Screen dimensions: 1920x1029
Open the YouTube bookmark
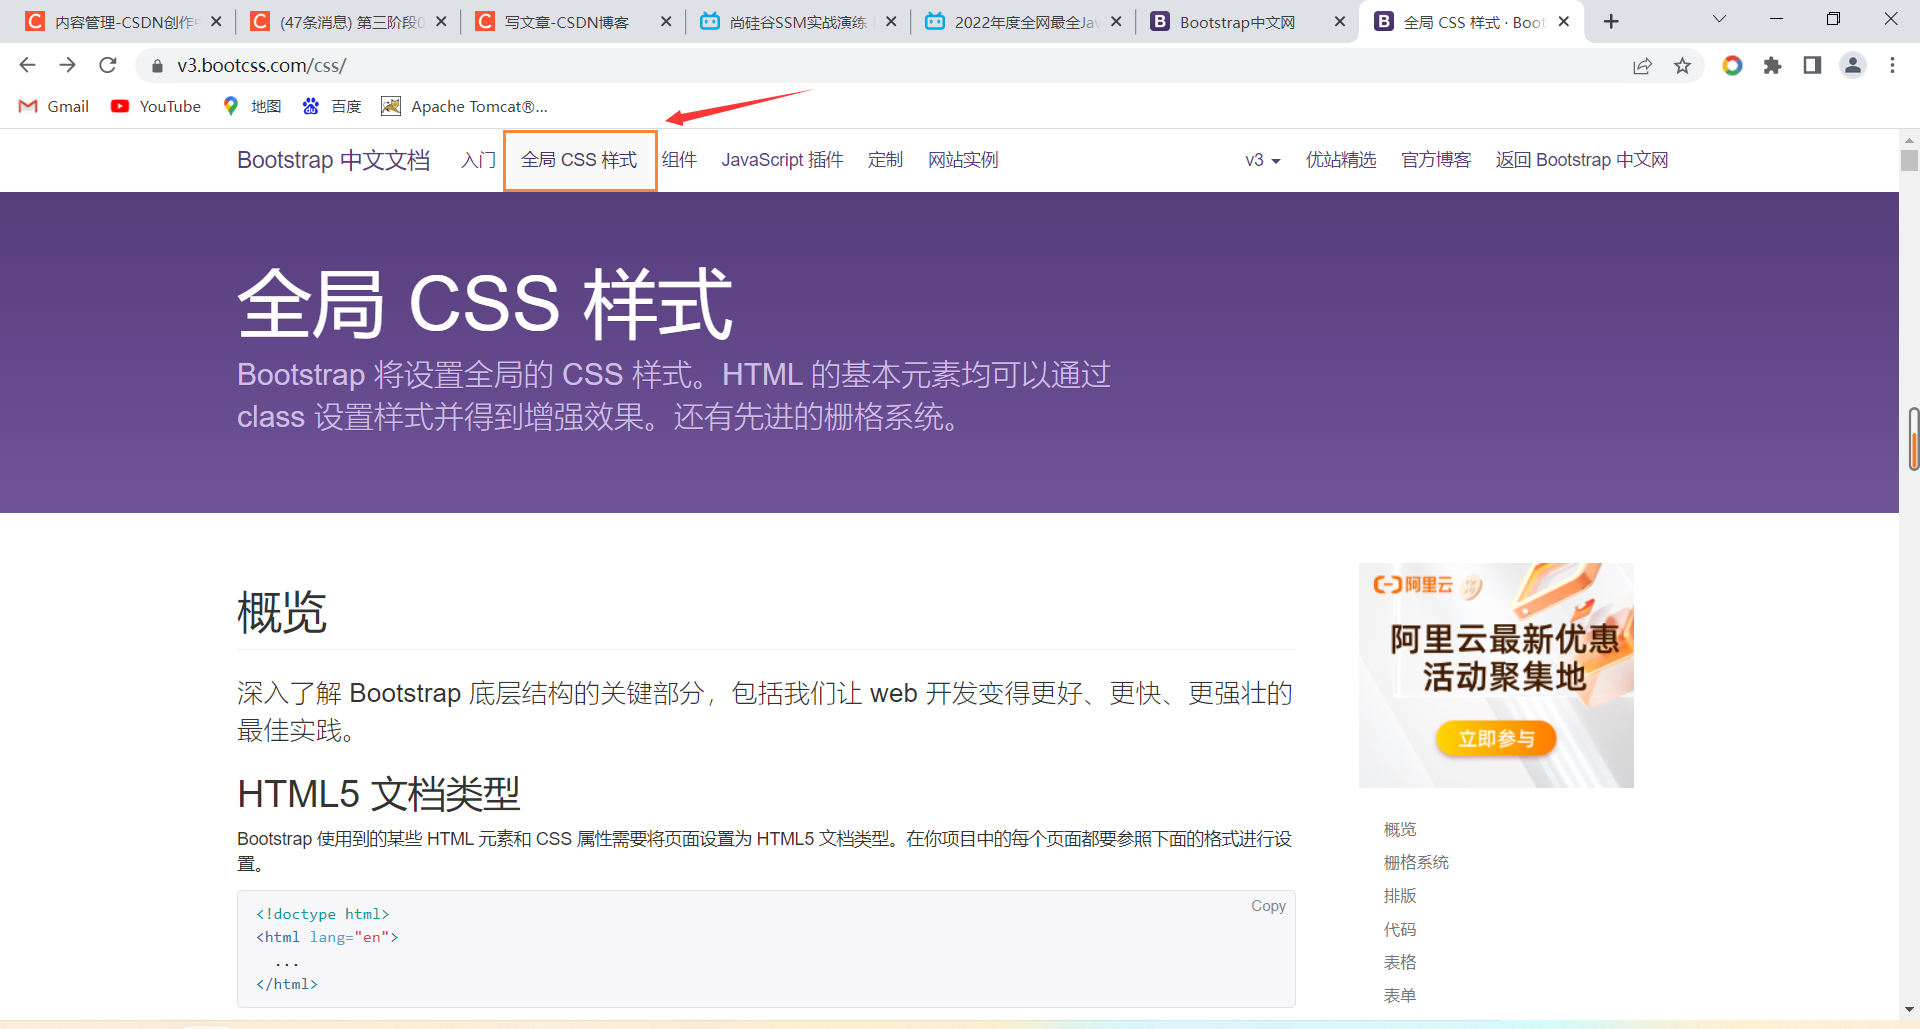156,106
